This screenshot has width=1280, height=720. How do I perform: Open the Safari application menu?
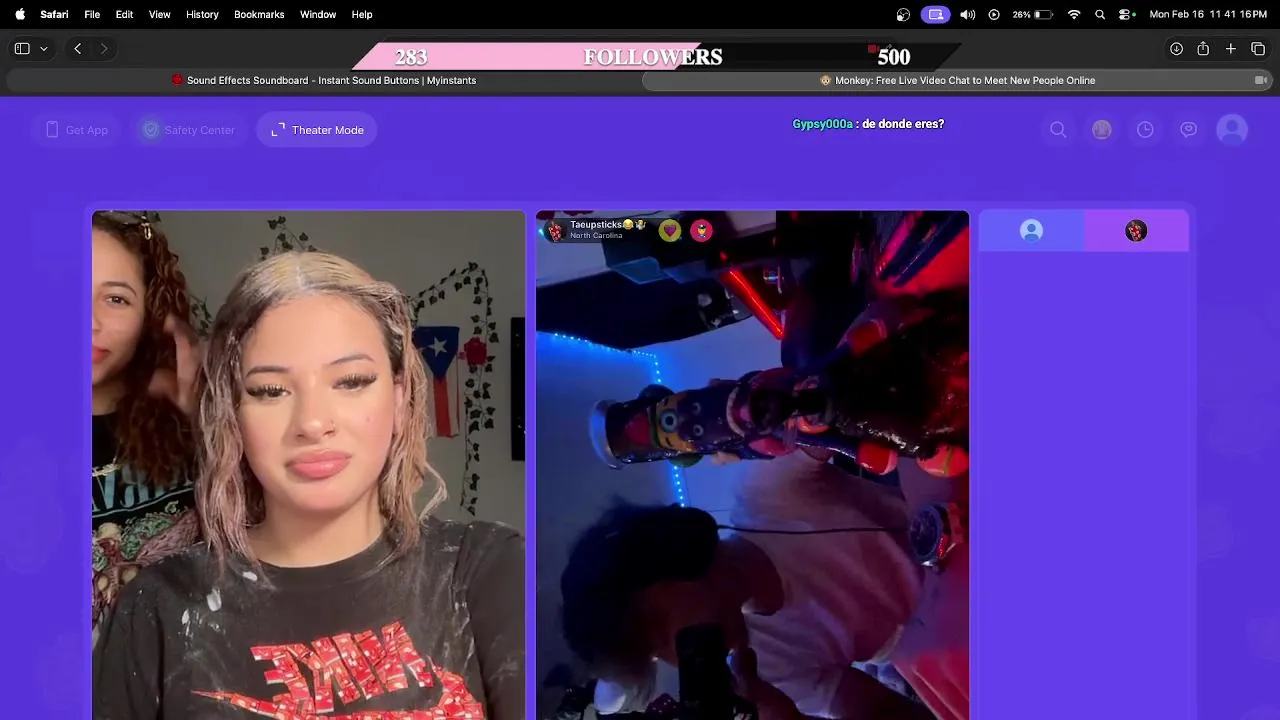click(54, 14)
